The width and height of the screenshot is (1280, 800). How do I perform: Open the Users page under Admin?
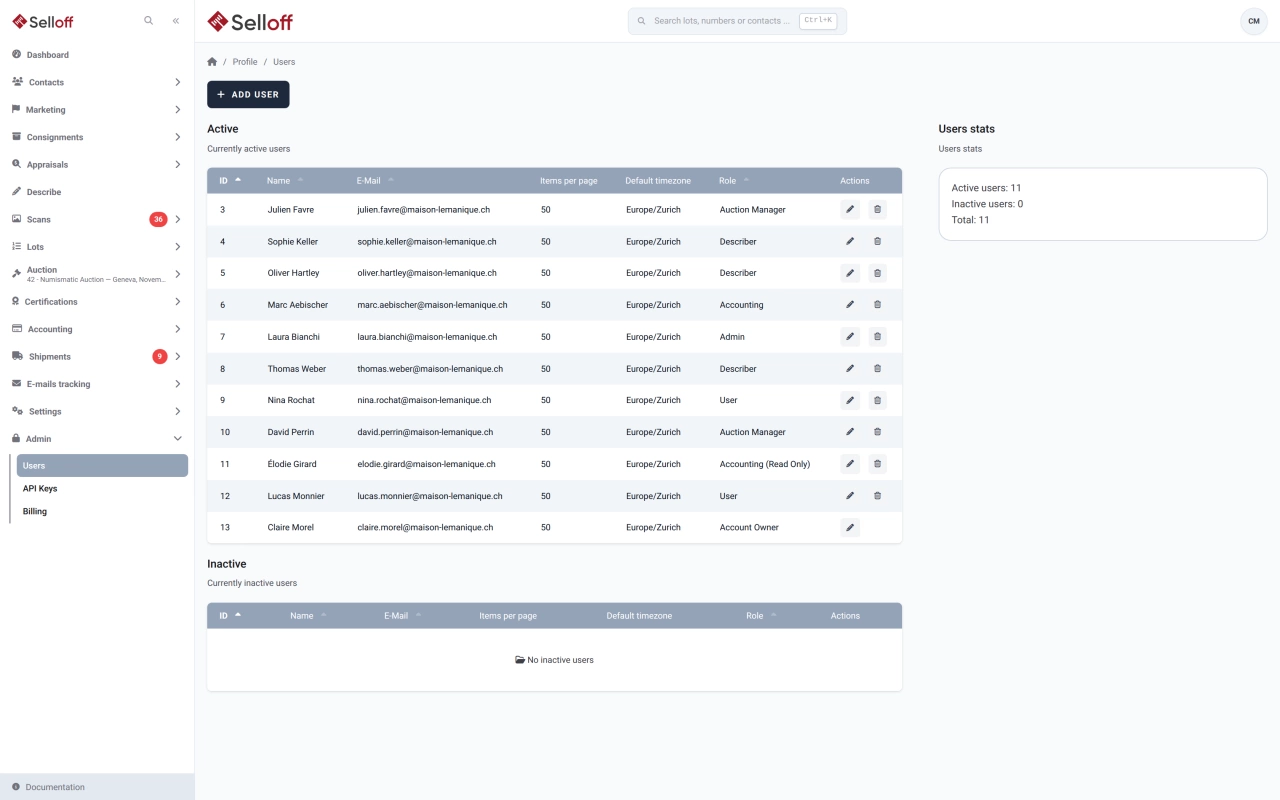tap(102, 466)
